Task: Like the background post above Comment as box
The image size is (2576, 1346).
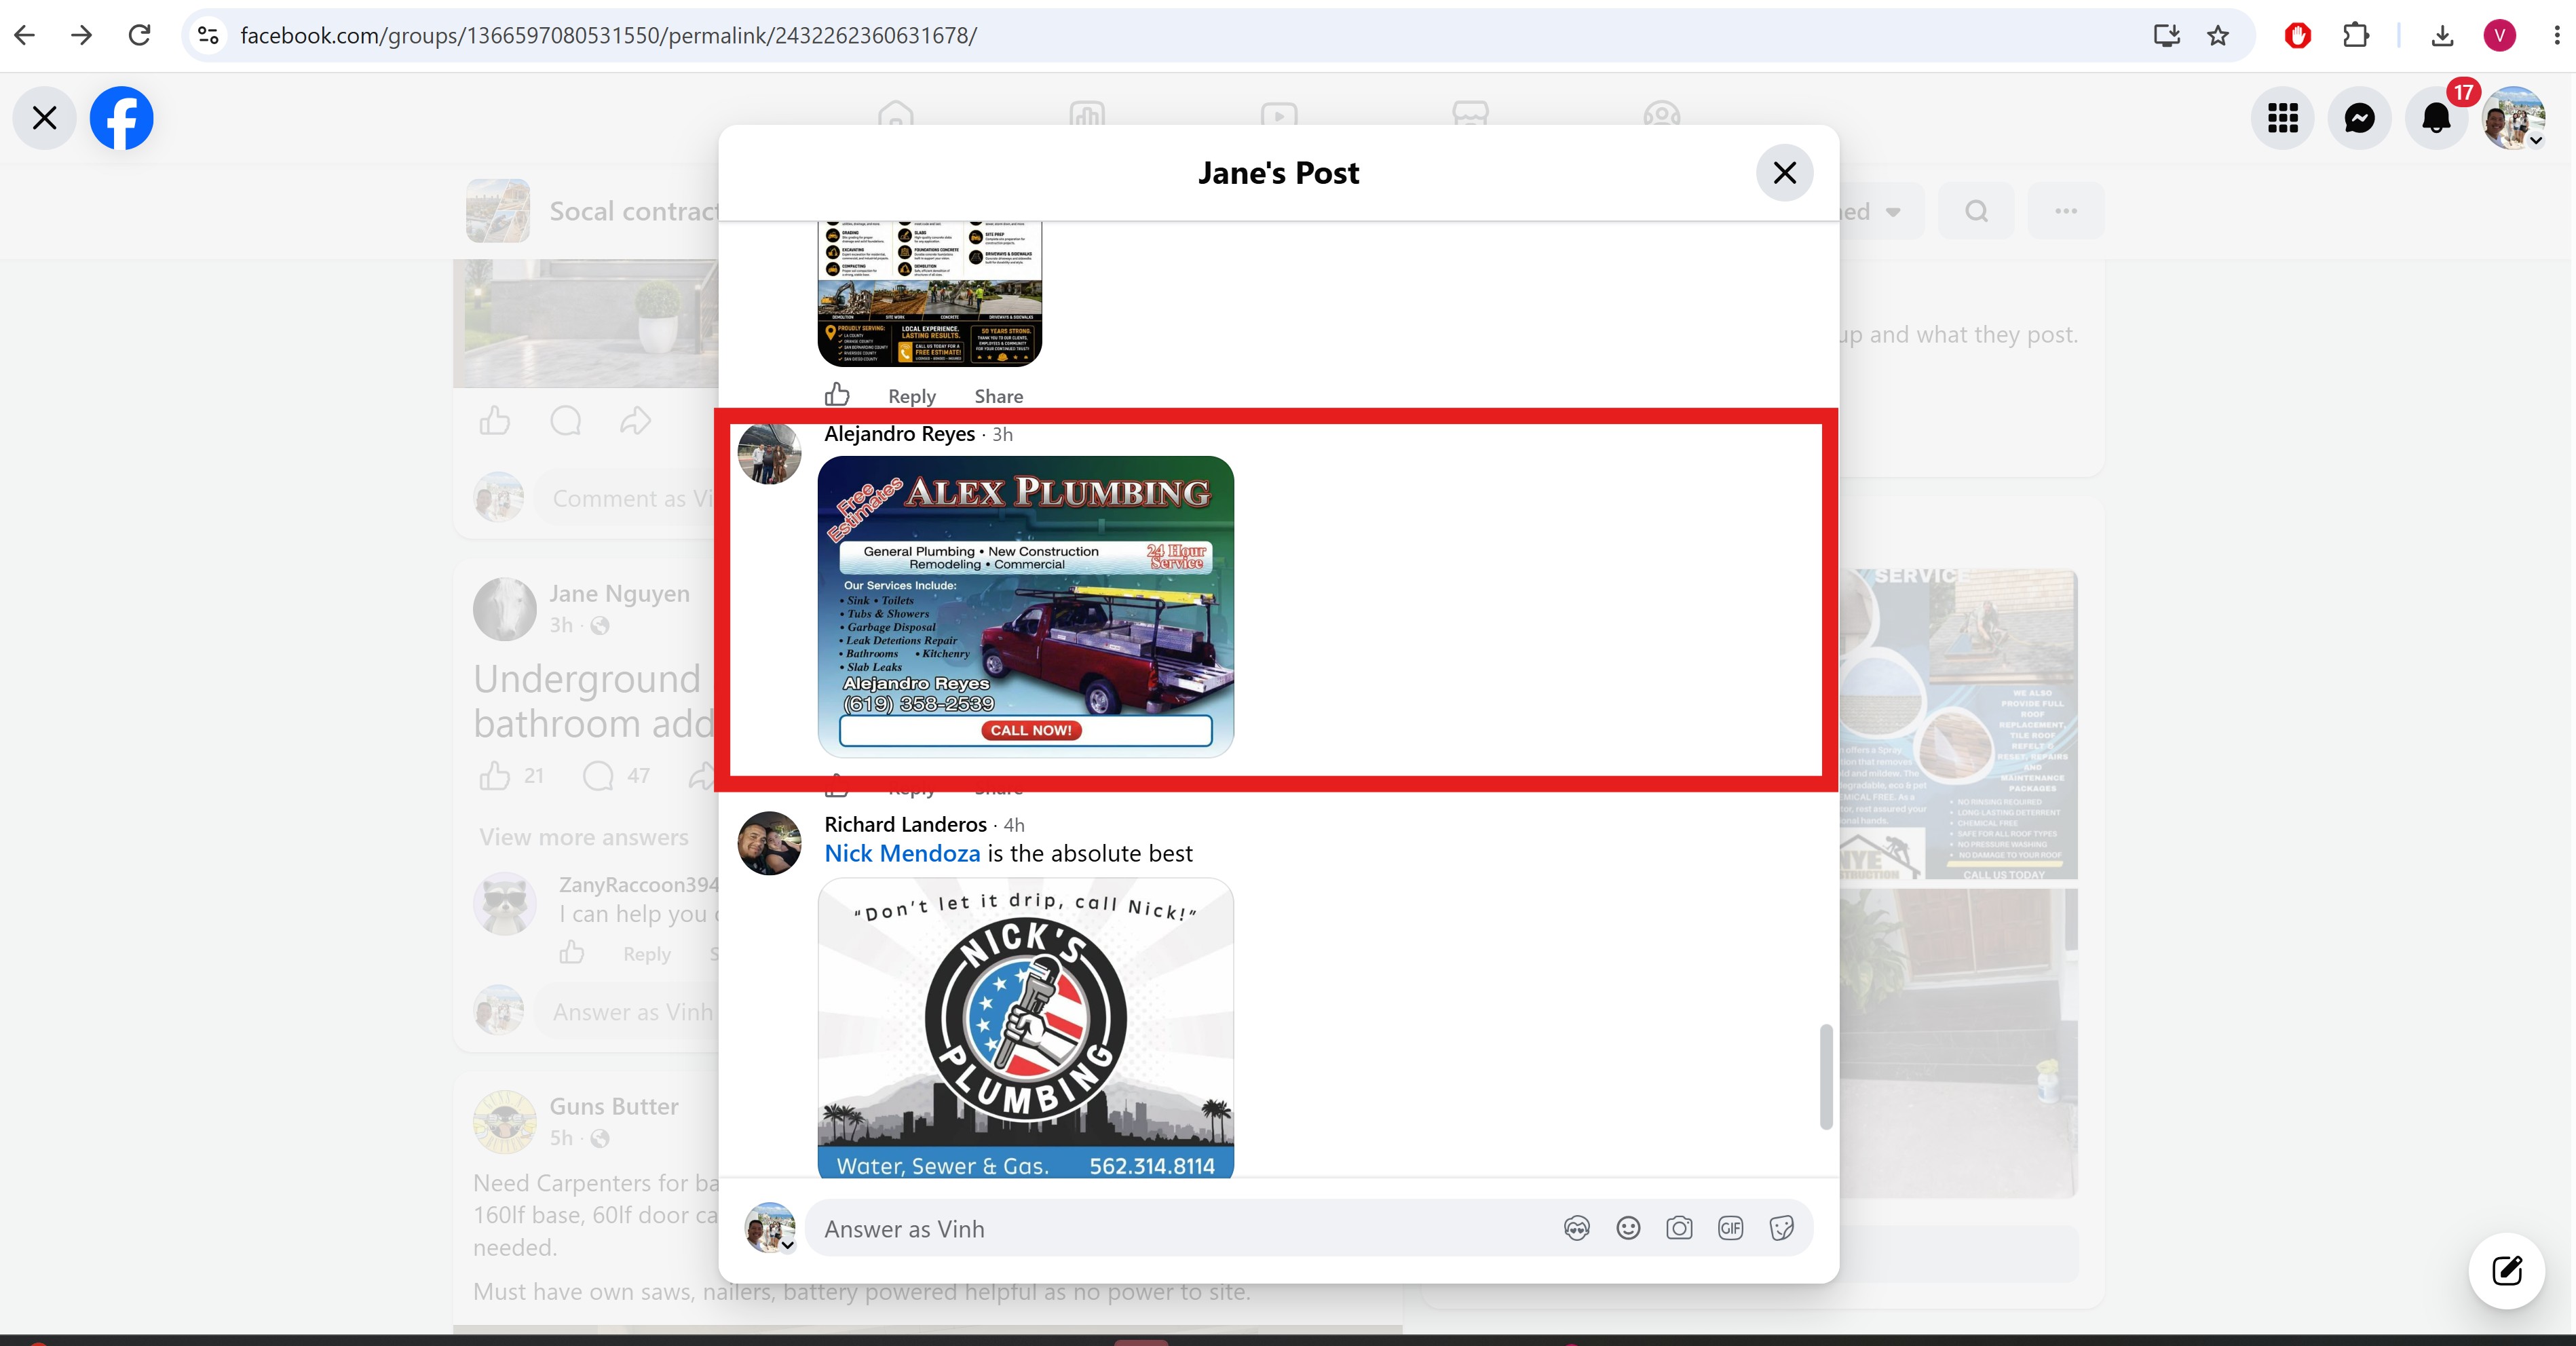Action: point(495,421)
